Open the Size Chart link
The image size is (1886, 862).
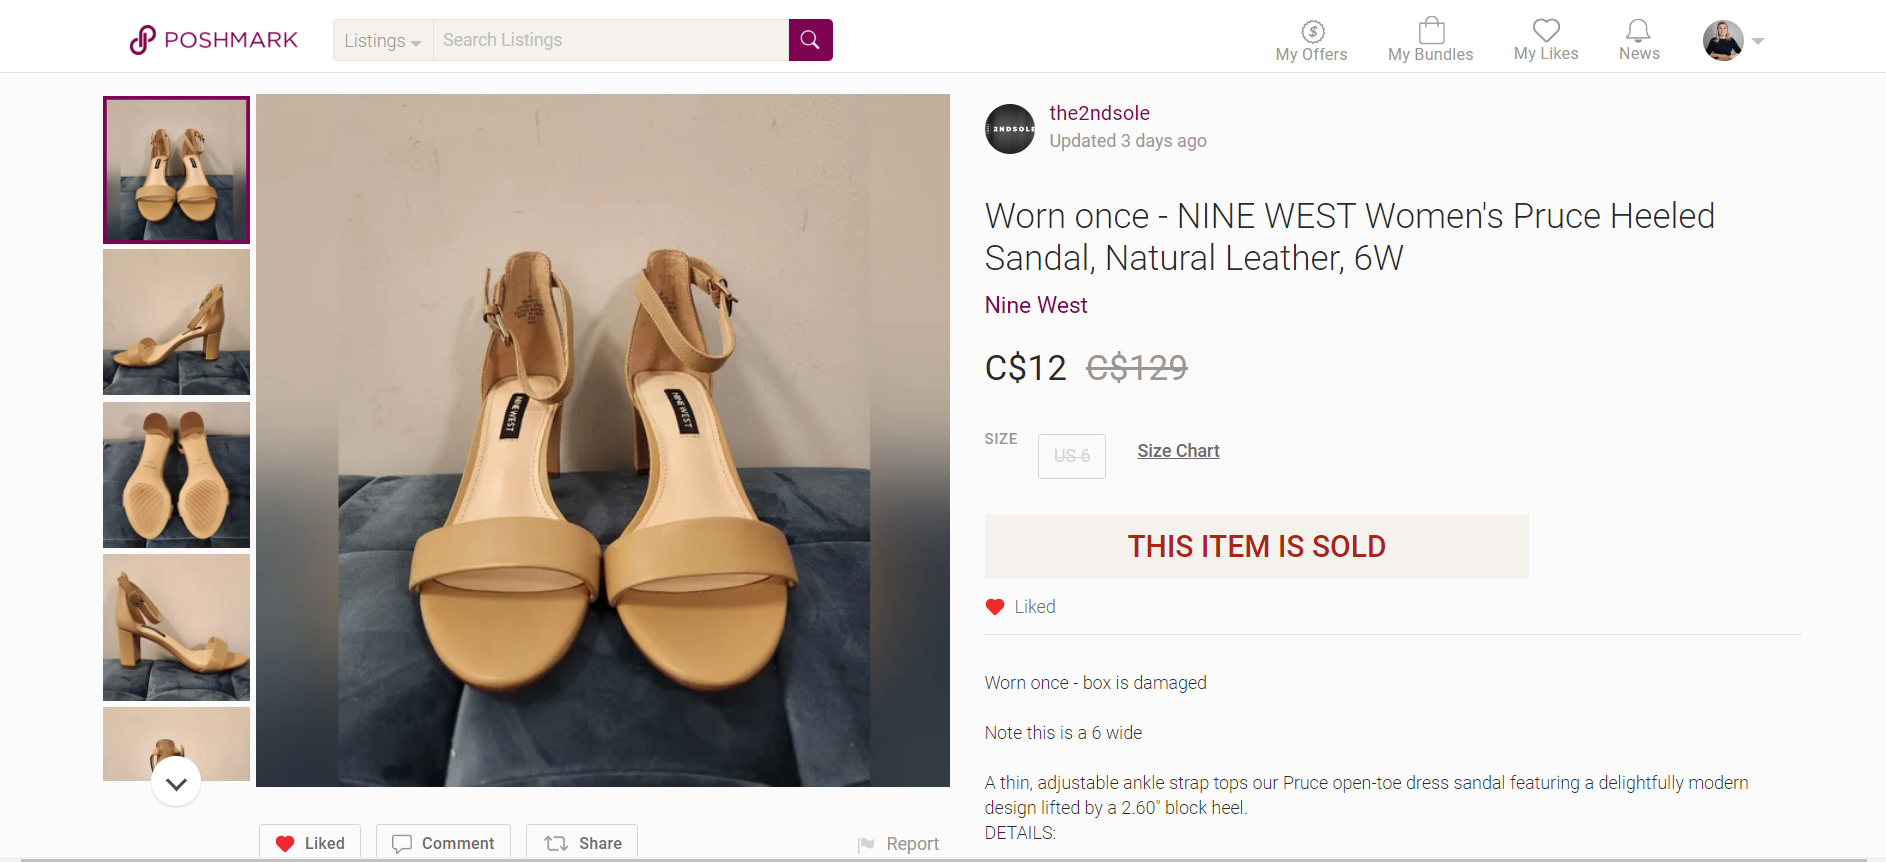pyautogui.click(x=1178, y=451)
